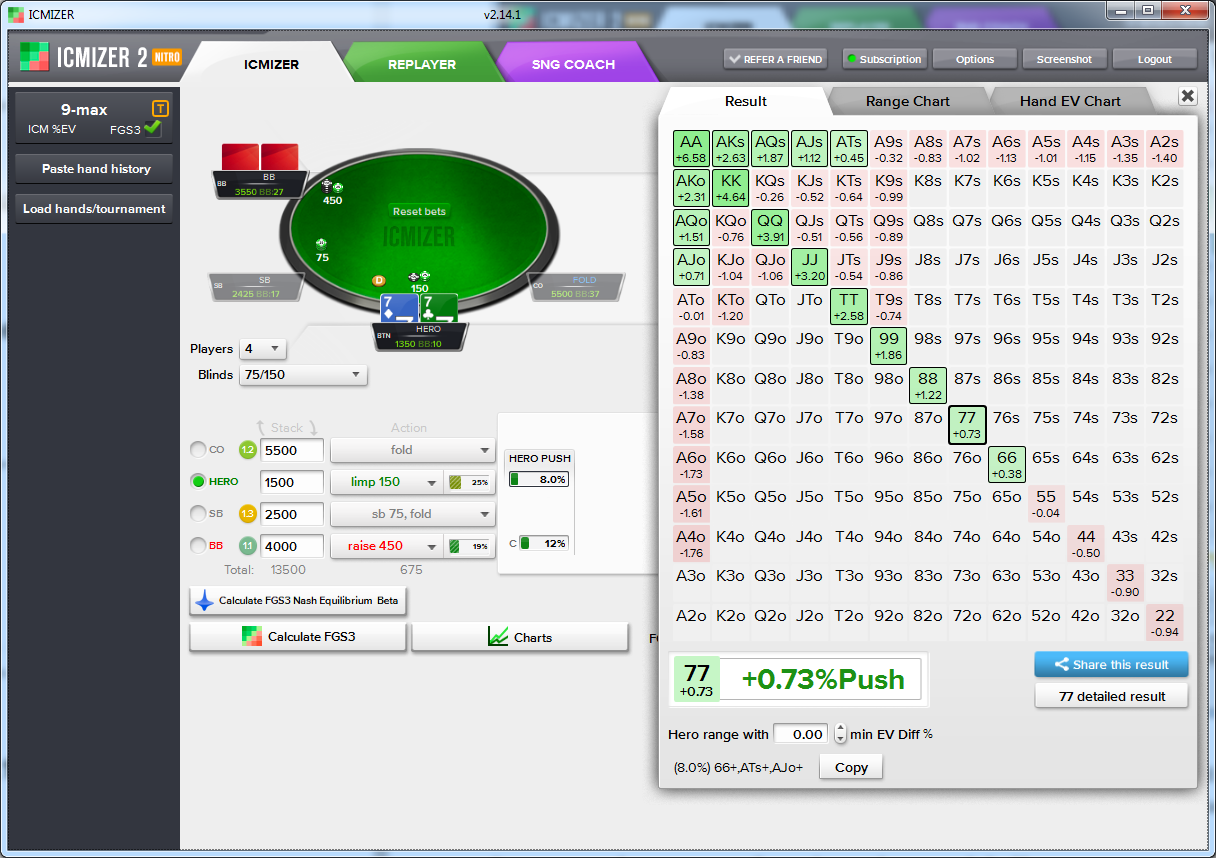Image resolution: width=1216 pixels, height=858 pixels.
Task: Select the HERO radio button
Action: [198, 481]
